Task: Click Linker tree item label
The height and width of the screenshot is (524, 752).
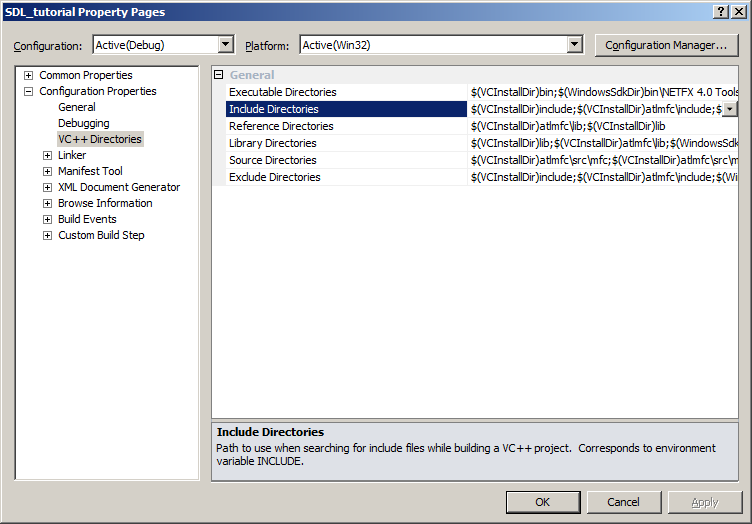Action: (x=72, y=155)
